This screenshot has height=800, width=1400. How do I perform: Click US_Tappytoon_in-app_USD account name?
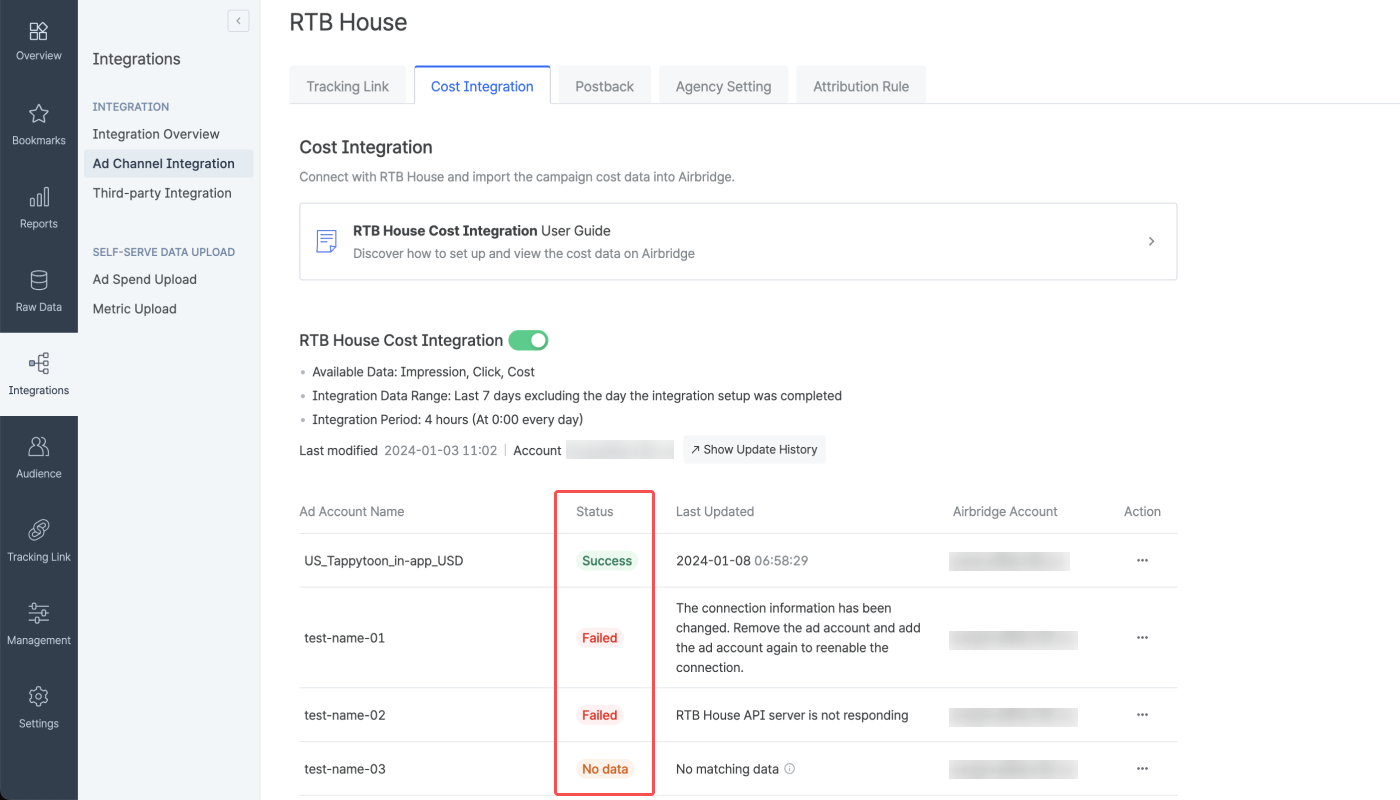coord(384,561)
